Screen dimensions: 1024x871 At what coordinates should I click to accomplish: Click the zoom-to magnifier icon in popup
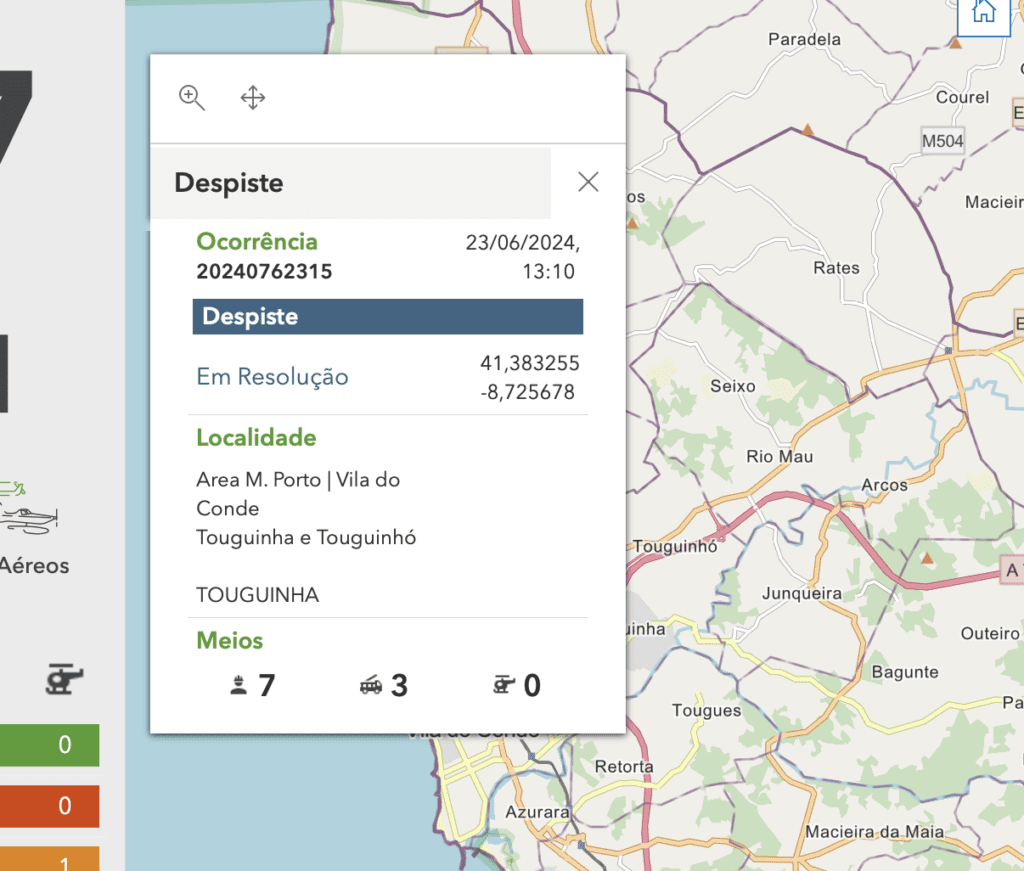tap(191, 98)
